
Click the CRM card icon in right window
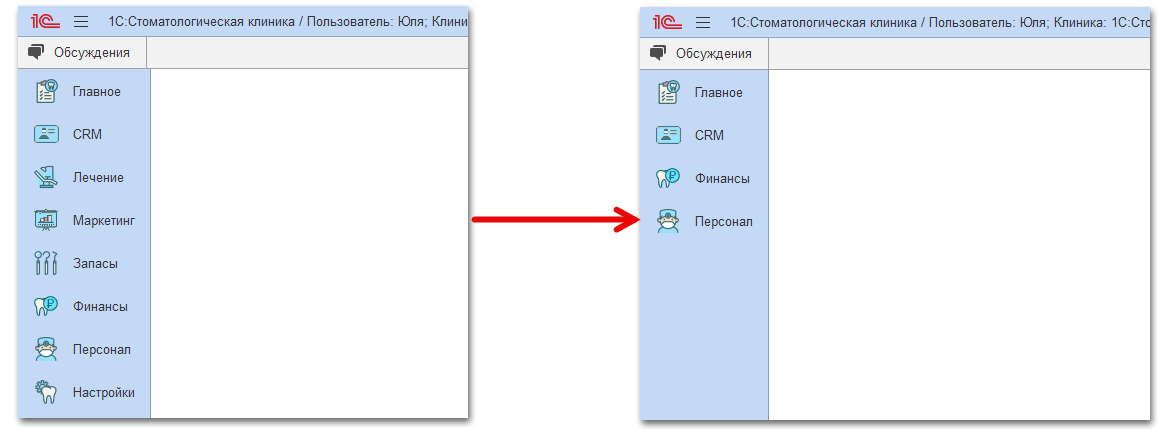pyautogui.click(x=668, y=135)
